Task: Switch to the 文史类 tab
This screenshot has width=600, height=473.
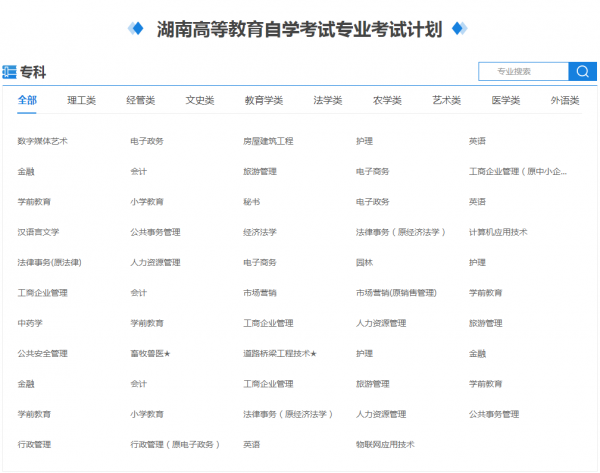Action: click(x=200, y=101)
